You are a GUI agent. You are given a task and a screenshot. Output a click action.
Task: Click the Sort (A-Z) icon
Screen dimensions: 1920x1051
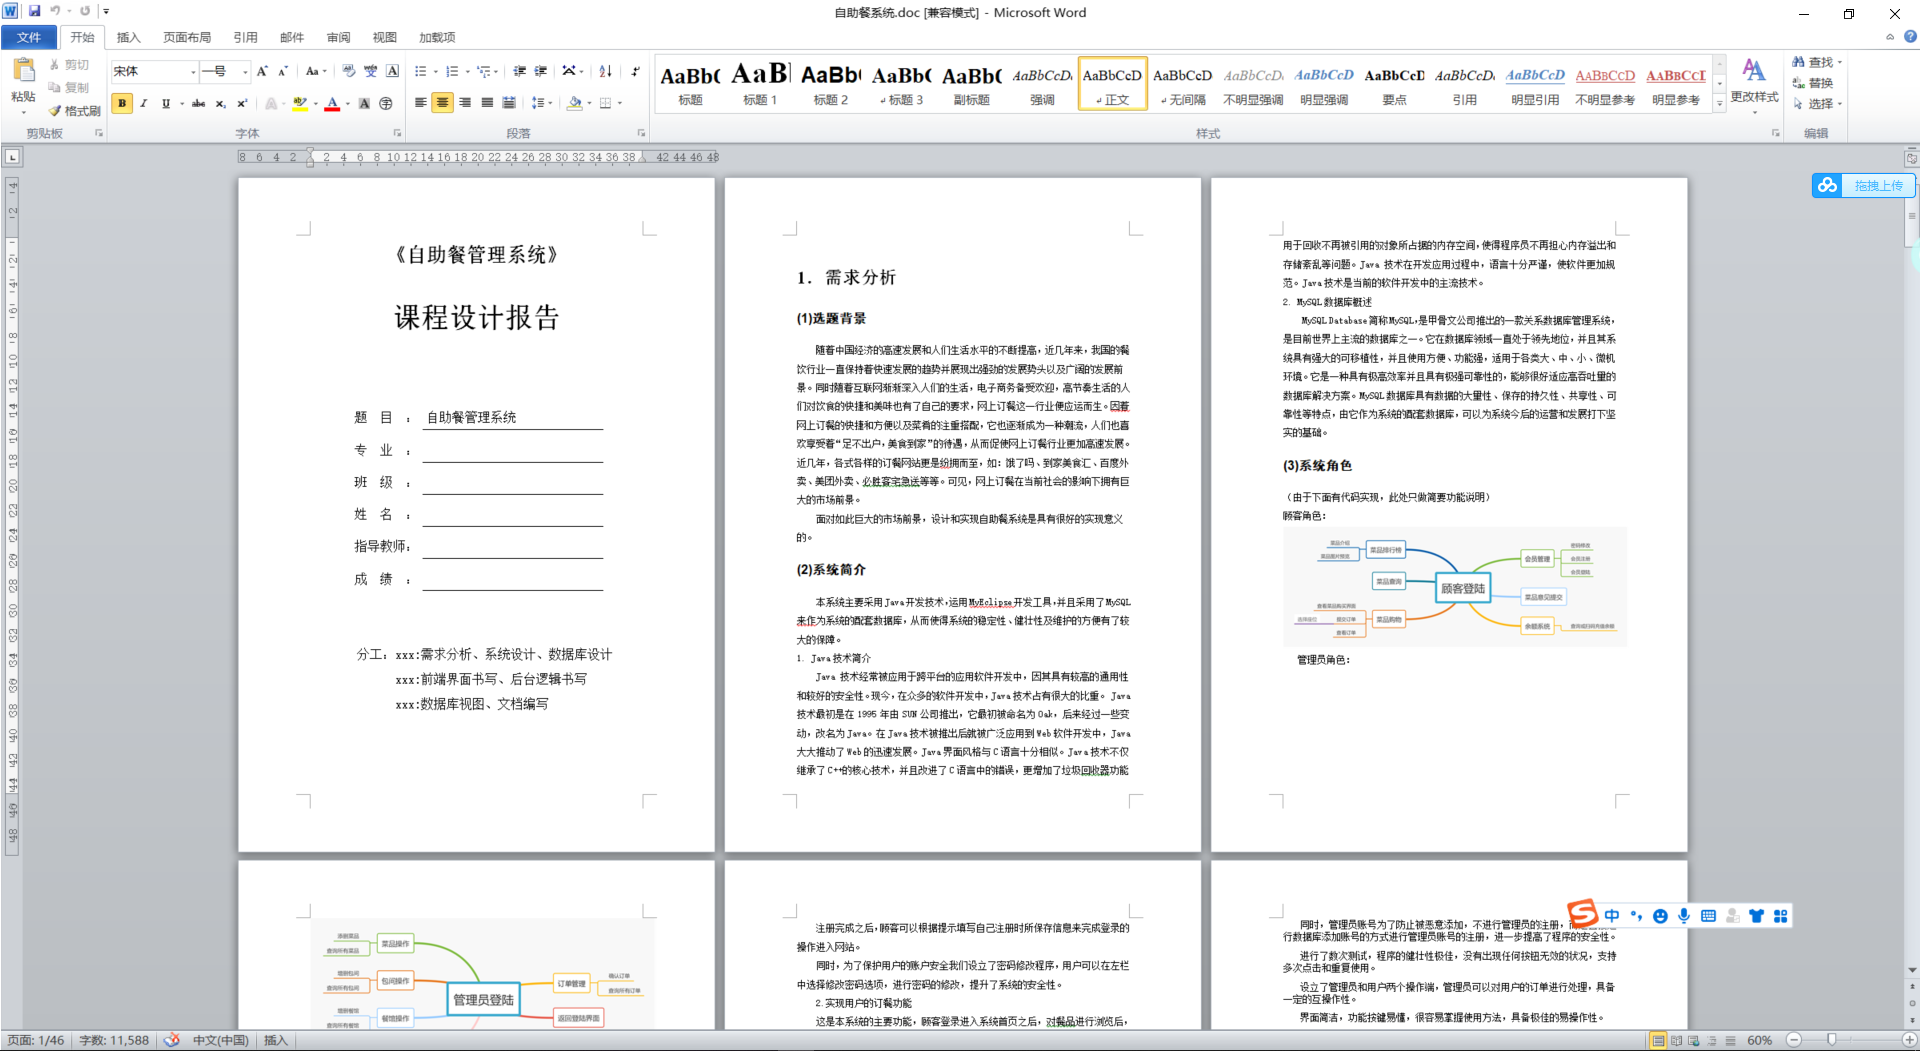click(x=605, y=71)
